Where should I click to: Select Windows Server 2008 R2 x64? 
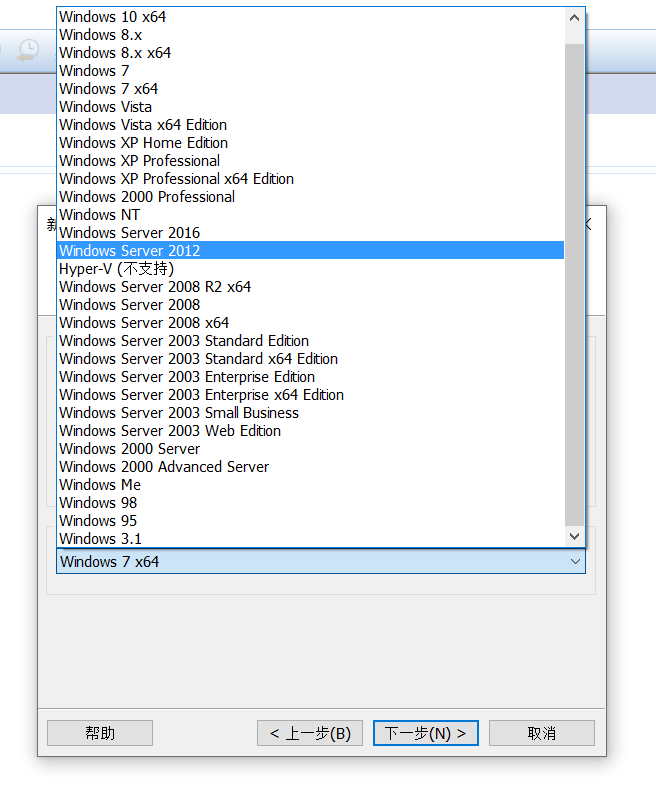tap(310, 287)
